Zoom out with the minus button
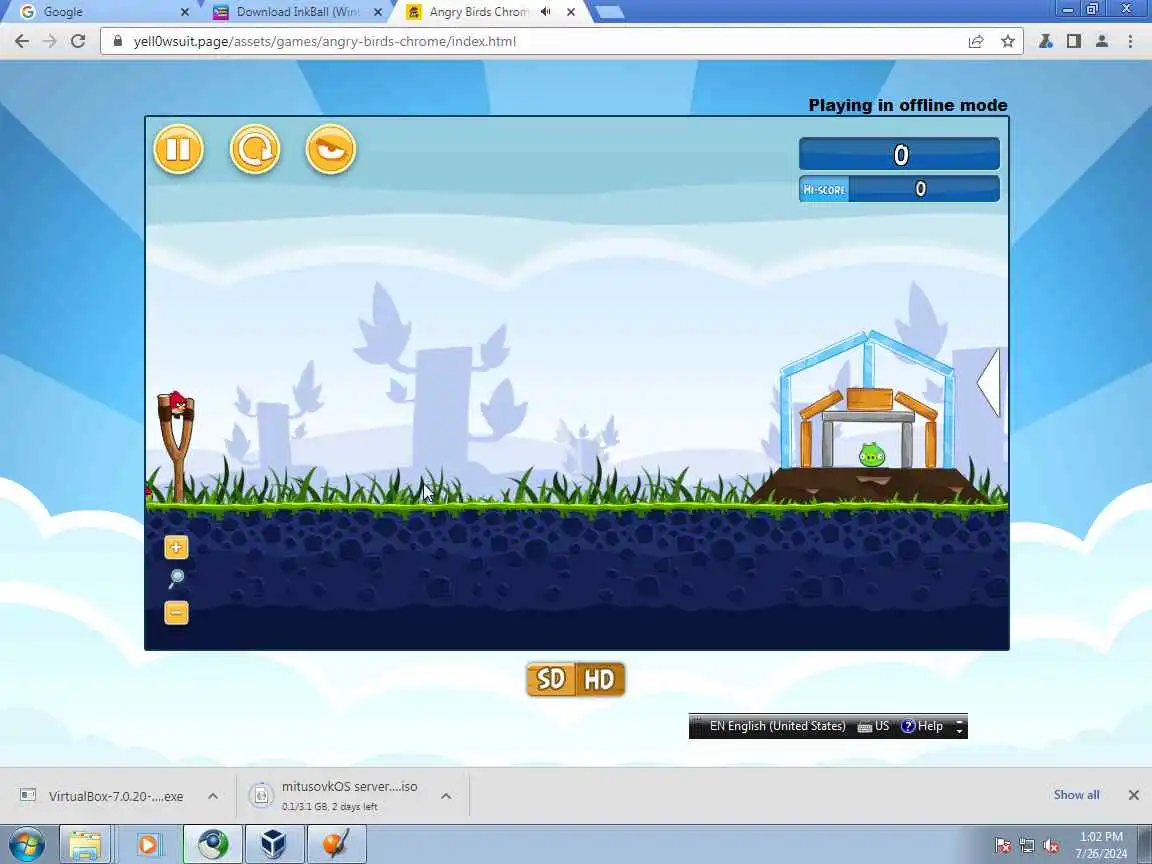Viewport: 1152px width, 864px height. (x=176, y=613)
